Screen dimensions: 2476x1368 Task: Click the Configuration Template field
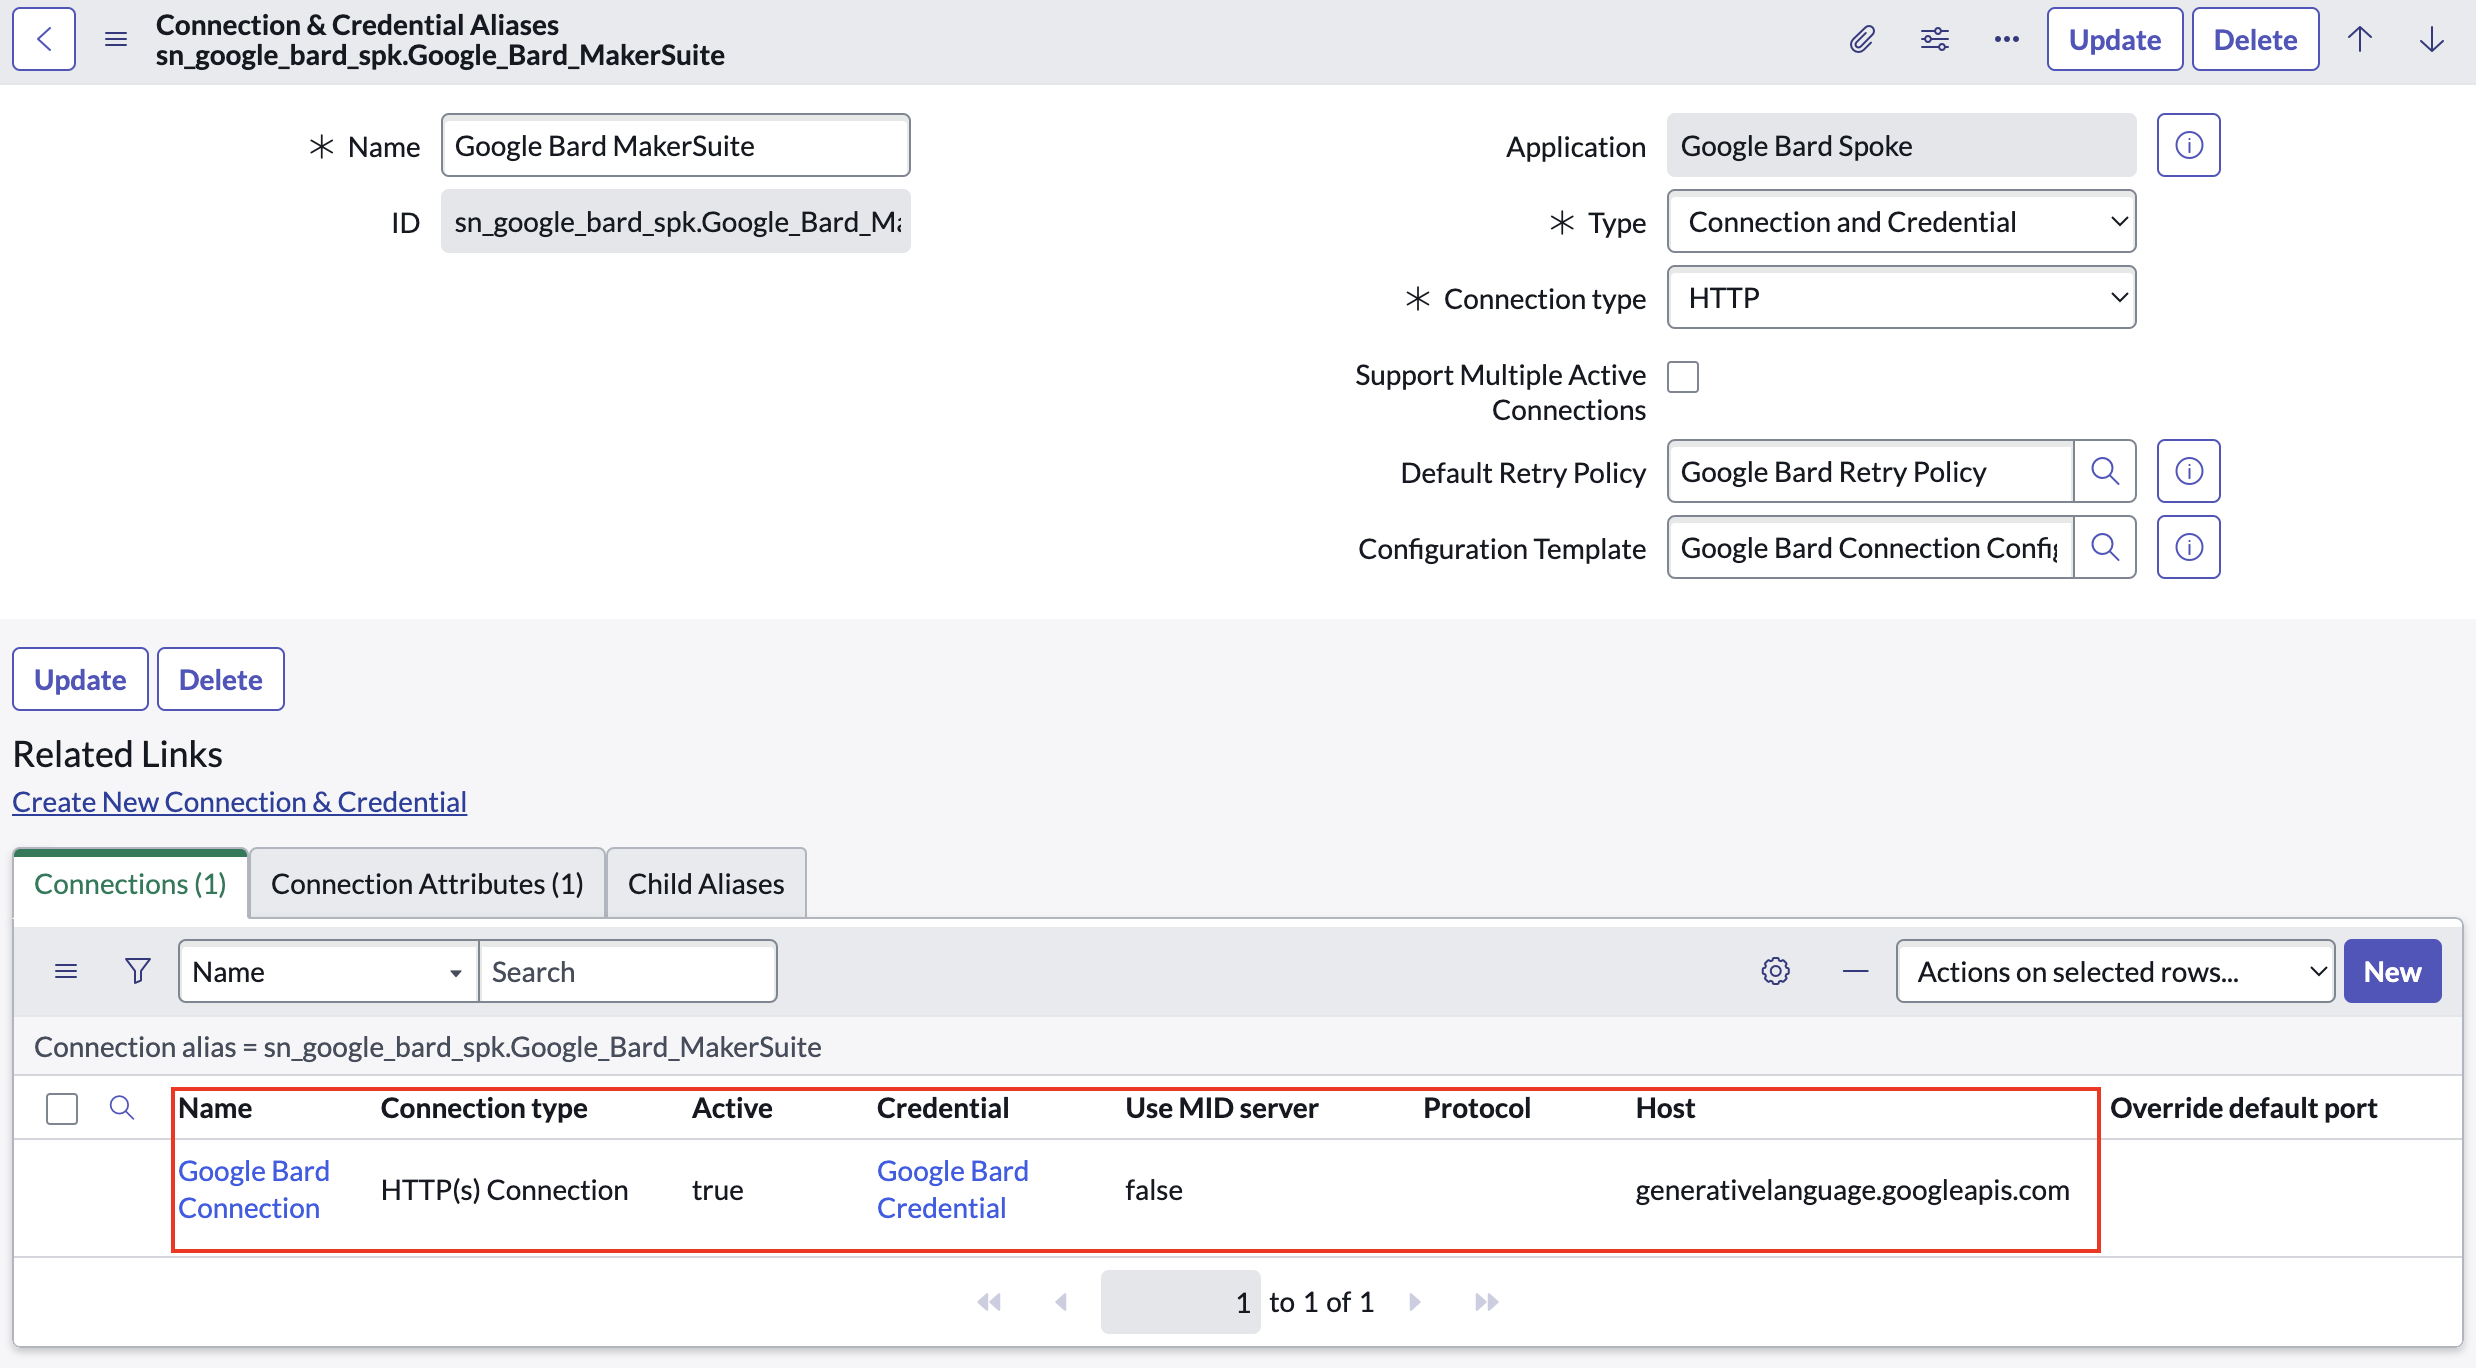coord(1870,548)
